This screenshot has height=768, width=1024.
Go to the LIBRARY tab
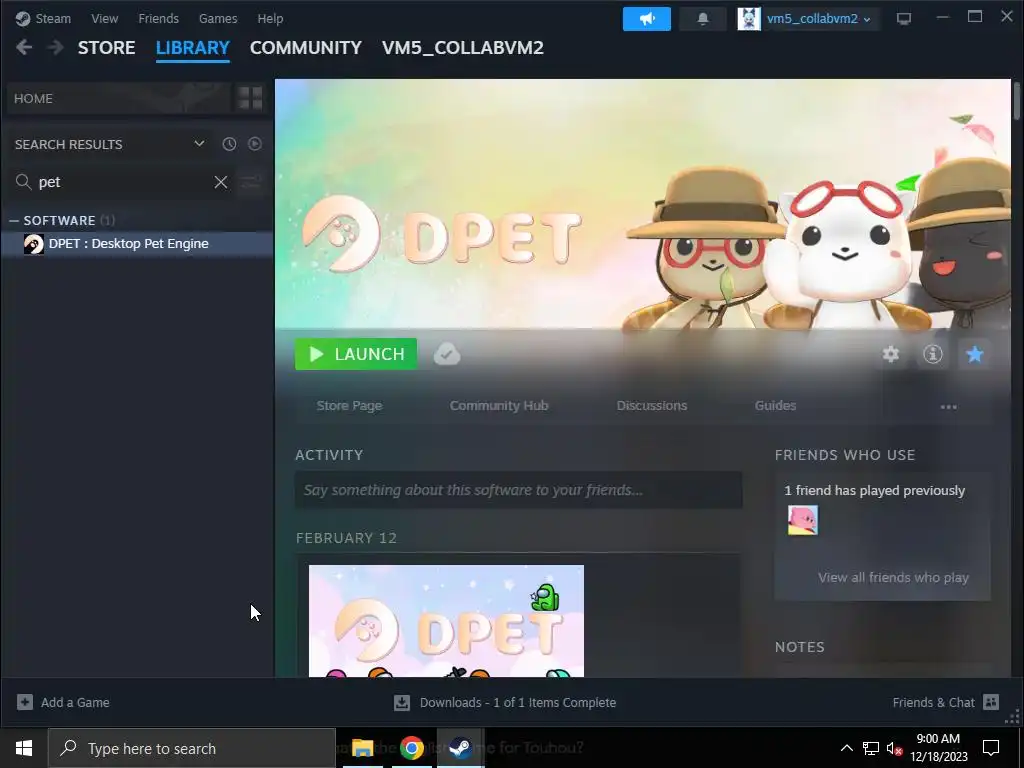[x=193, y=48]
